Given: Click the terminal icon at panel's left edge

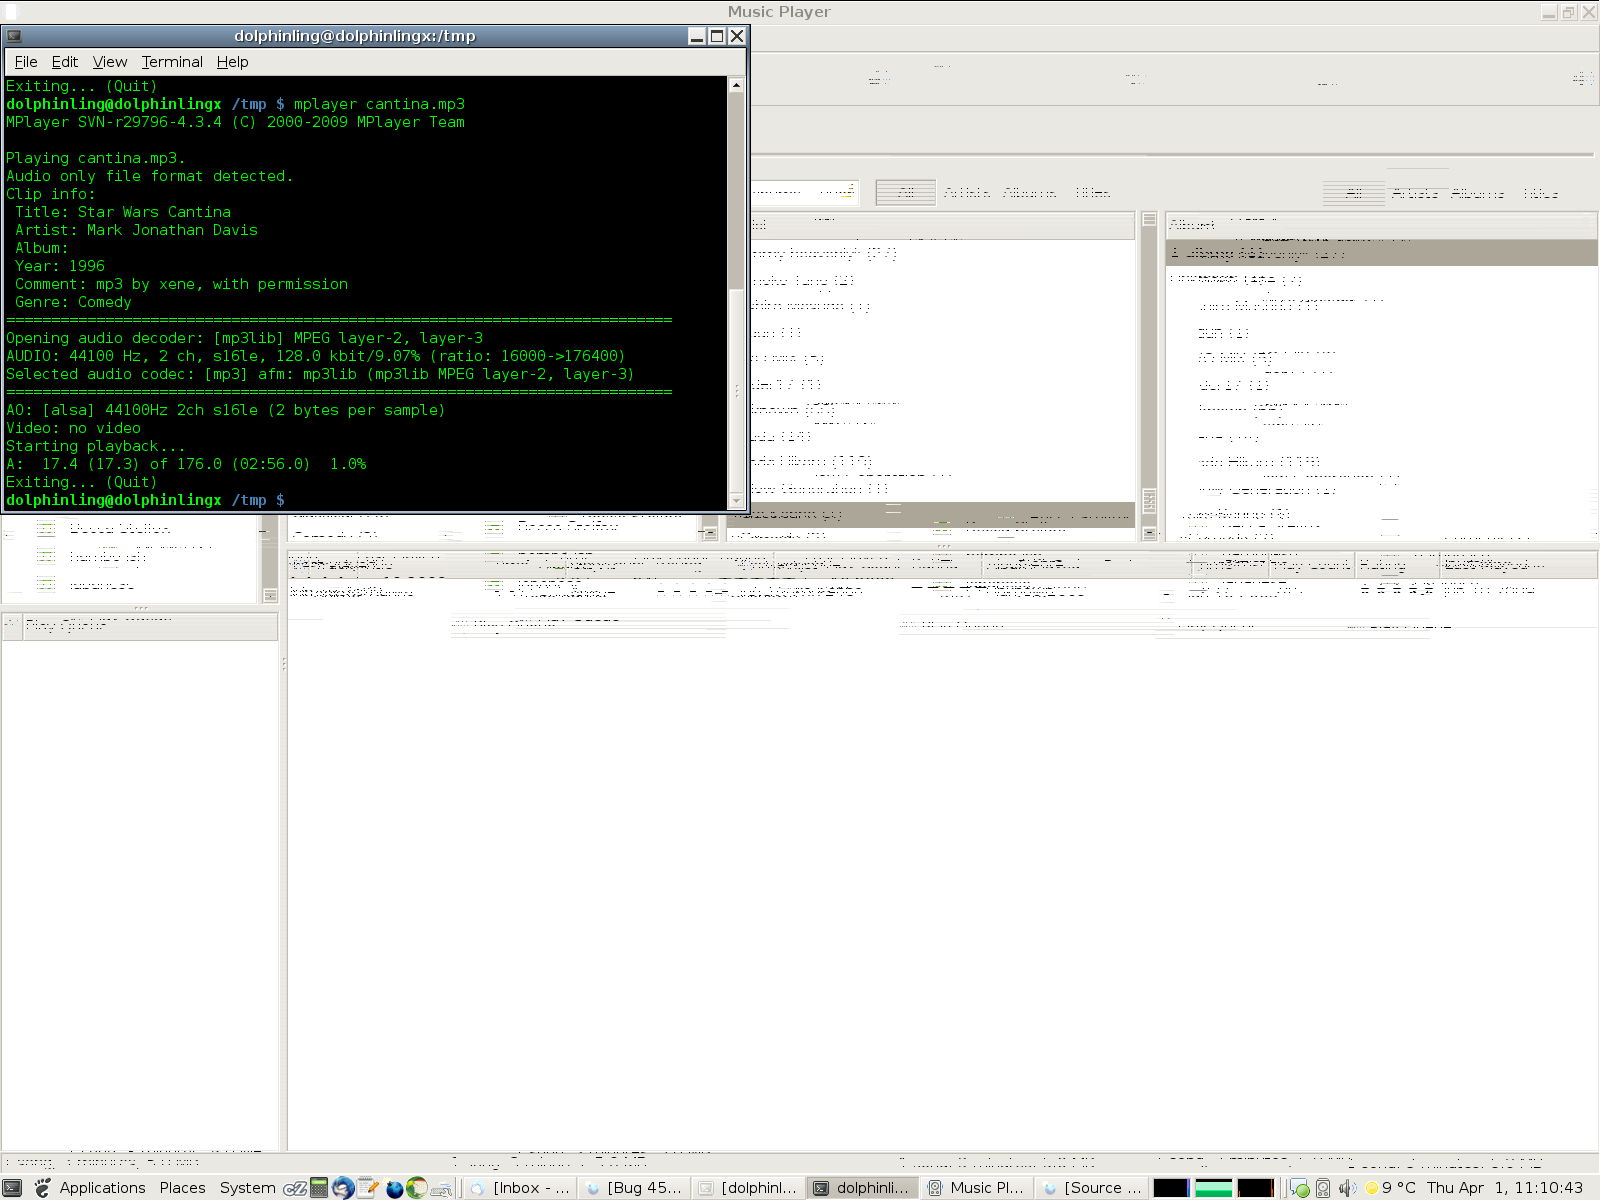Looking at the screenshot, I should coord(13,1188).
